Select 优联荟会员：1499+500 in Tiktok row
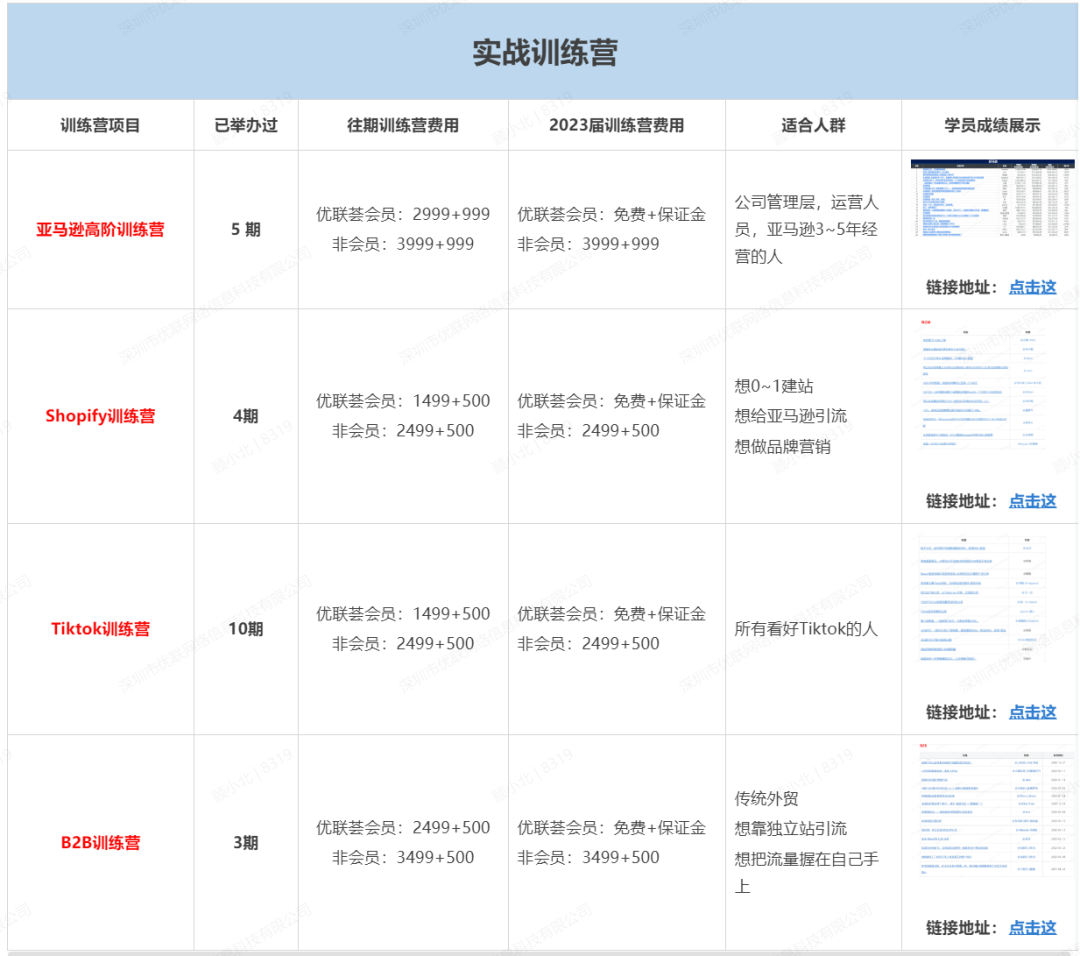 [x=403, y=614]
